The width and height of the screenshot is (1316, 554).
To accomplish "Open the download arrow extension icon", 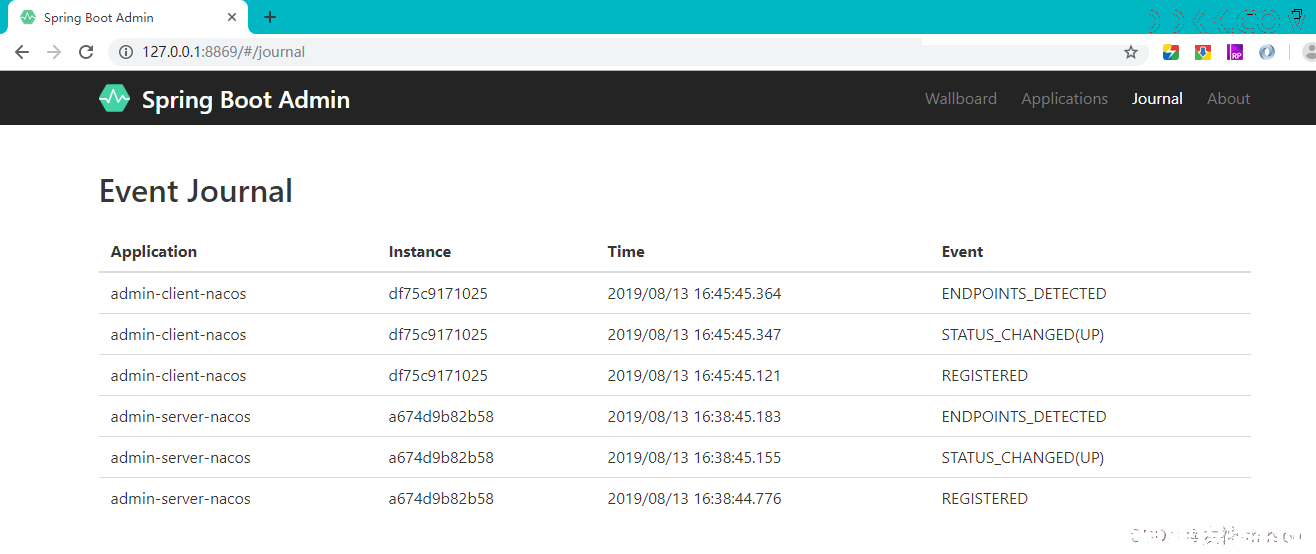I will (1203, 52).
